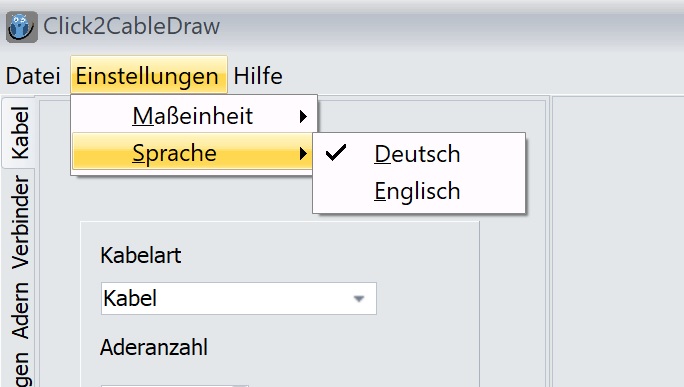Click the Click2CableDraw window title
684x387 pixels.
coord(131,26)
